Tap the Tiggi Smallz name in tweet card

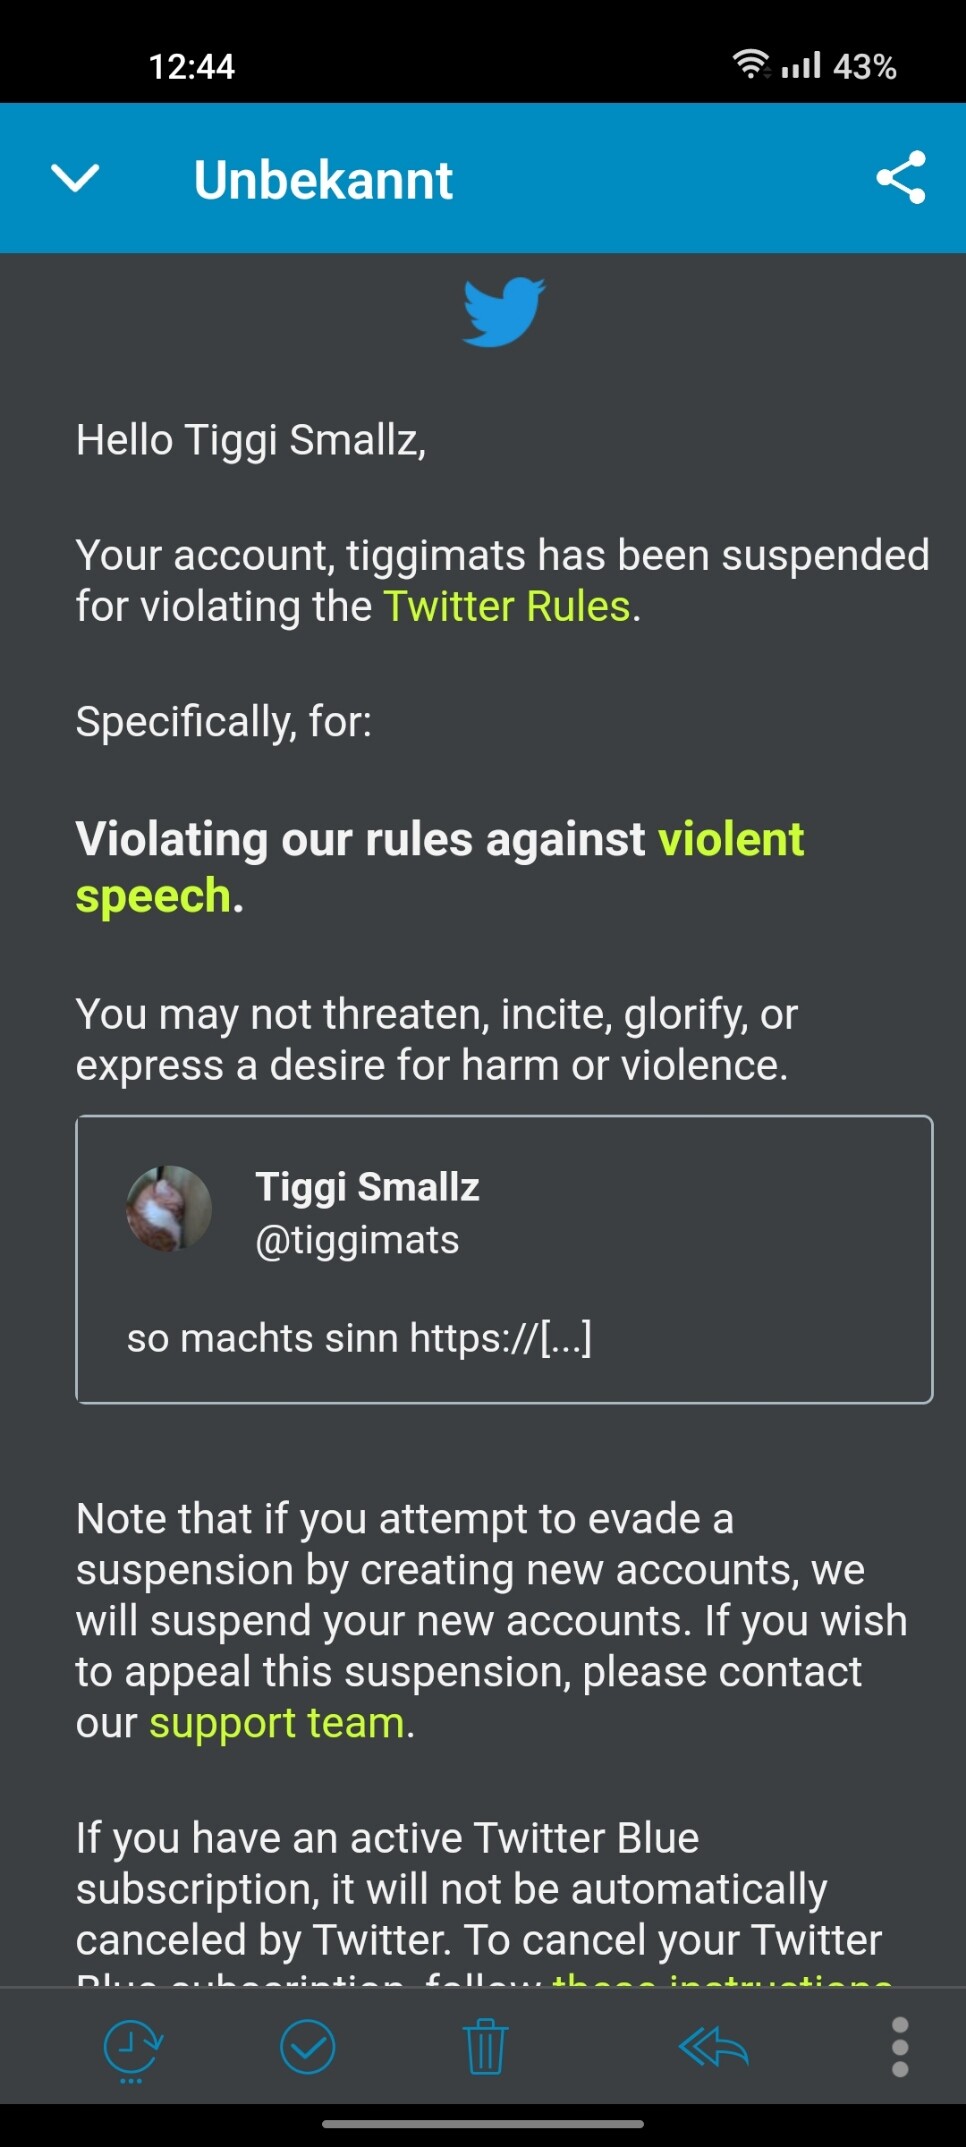(367, 1187)
